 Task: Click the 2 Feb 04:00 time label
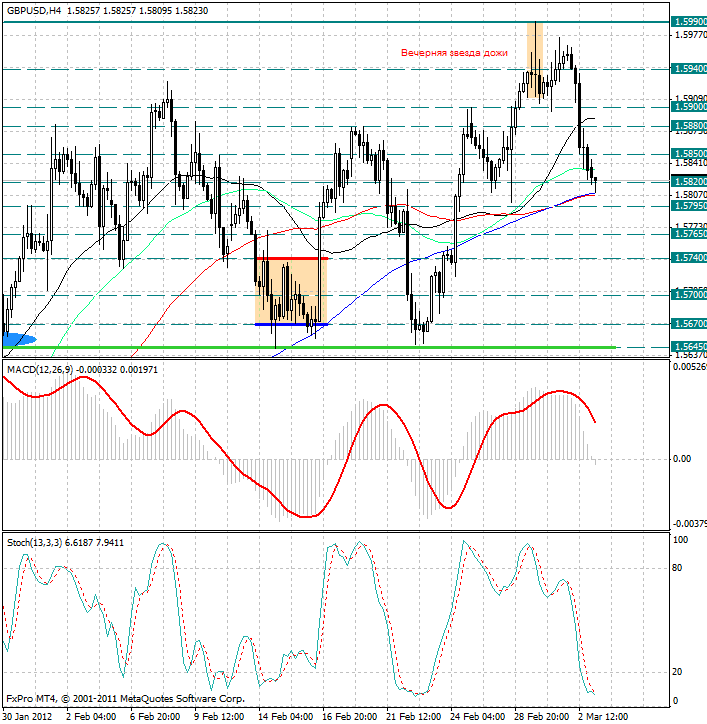pyautogui.click(x=91, y=717)
